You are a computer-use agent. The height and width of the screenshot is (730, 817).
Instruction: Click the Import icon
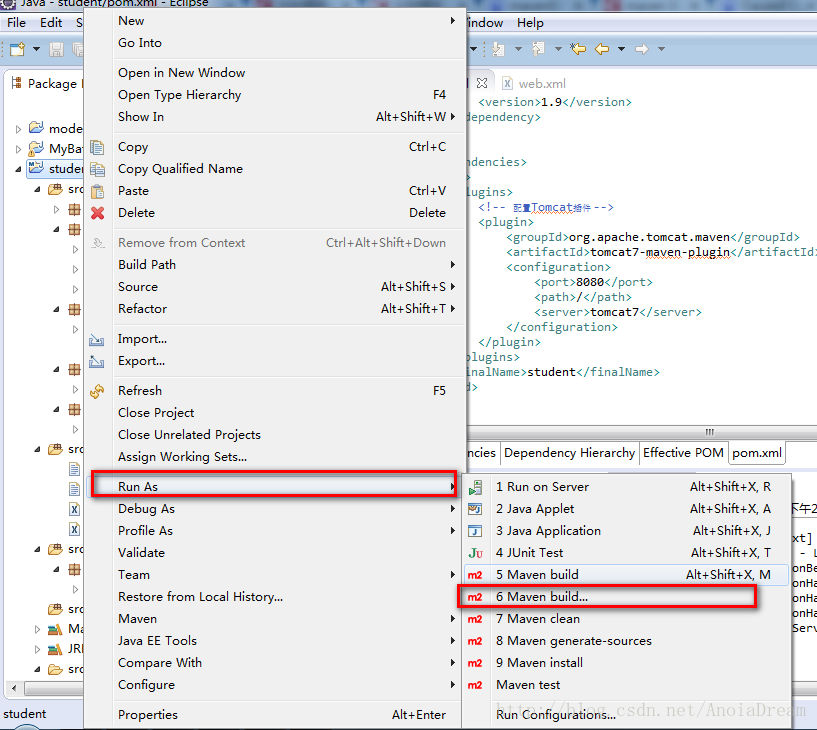pyautogui.click(x=96, y=340)
